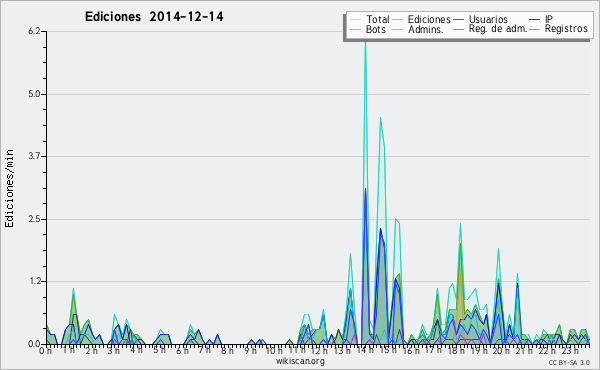
Task: Click the "9 h" x-axis label
Action: (250, 350)
